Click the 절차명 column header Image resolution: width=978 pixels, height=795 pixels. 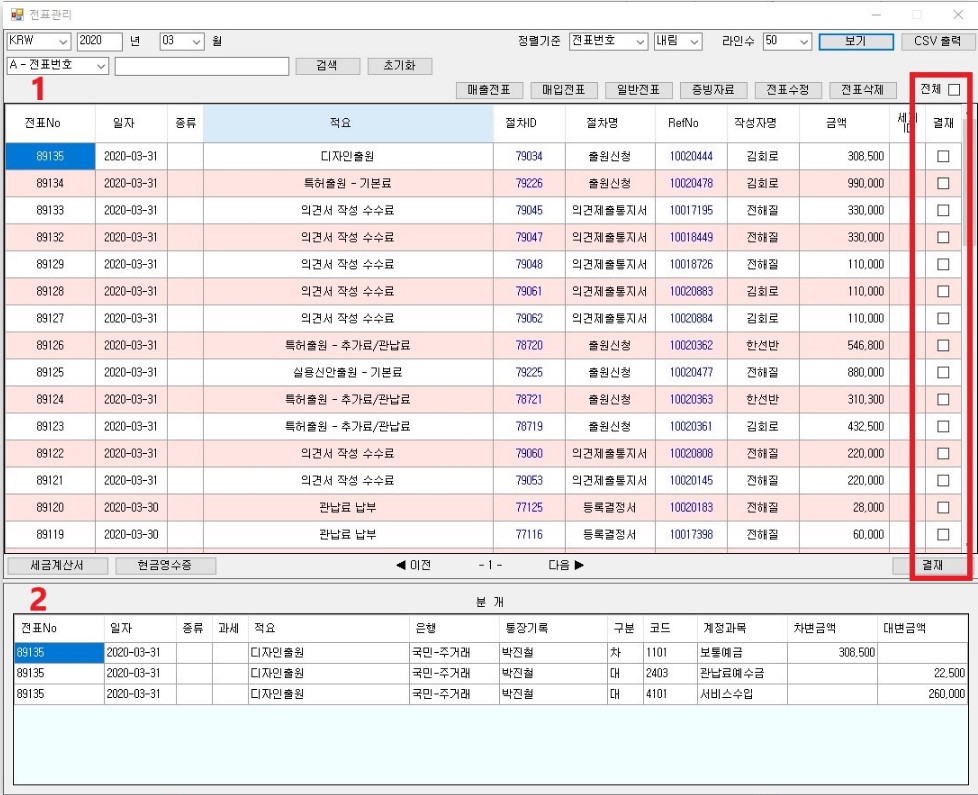pyautogui.click(x=610, y=123)
